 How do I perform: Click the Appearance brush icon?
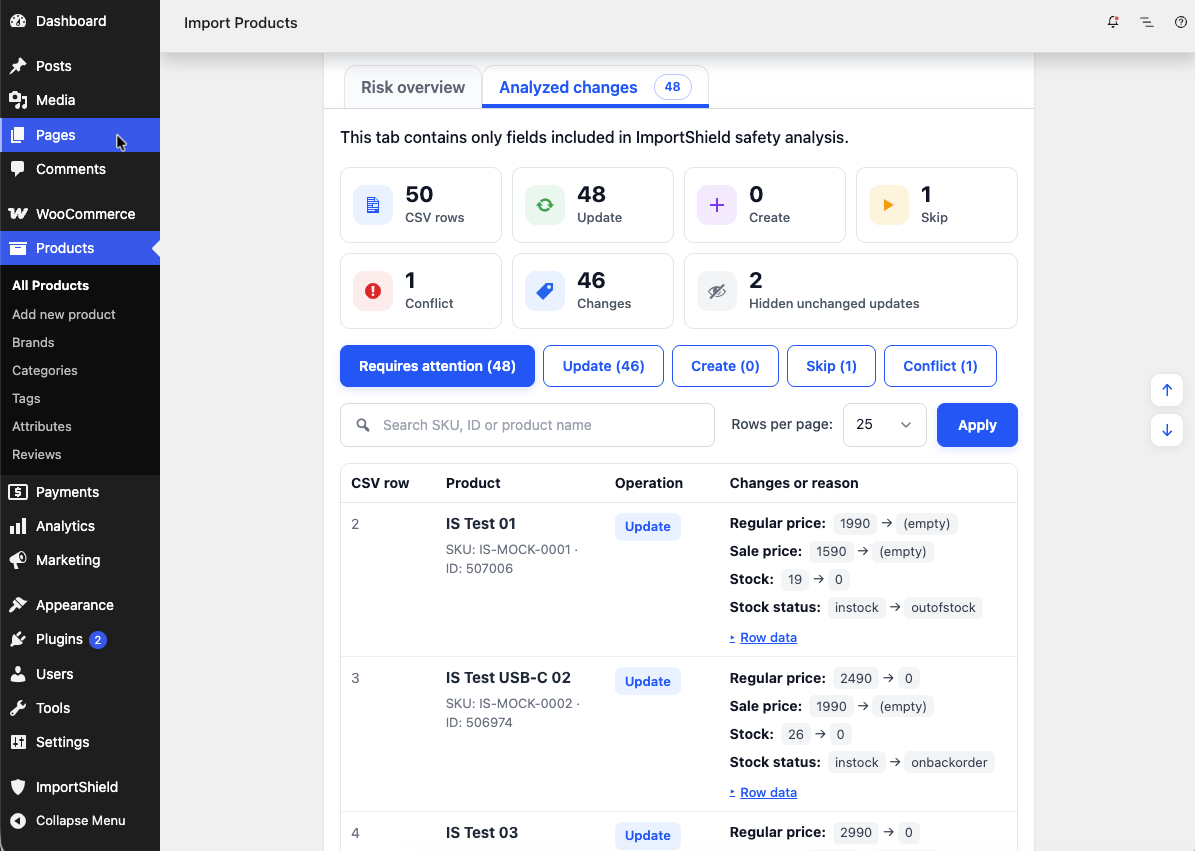(x=18, y=605)
